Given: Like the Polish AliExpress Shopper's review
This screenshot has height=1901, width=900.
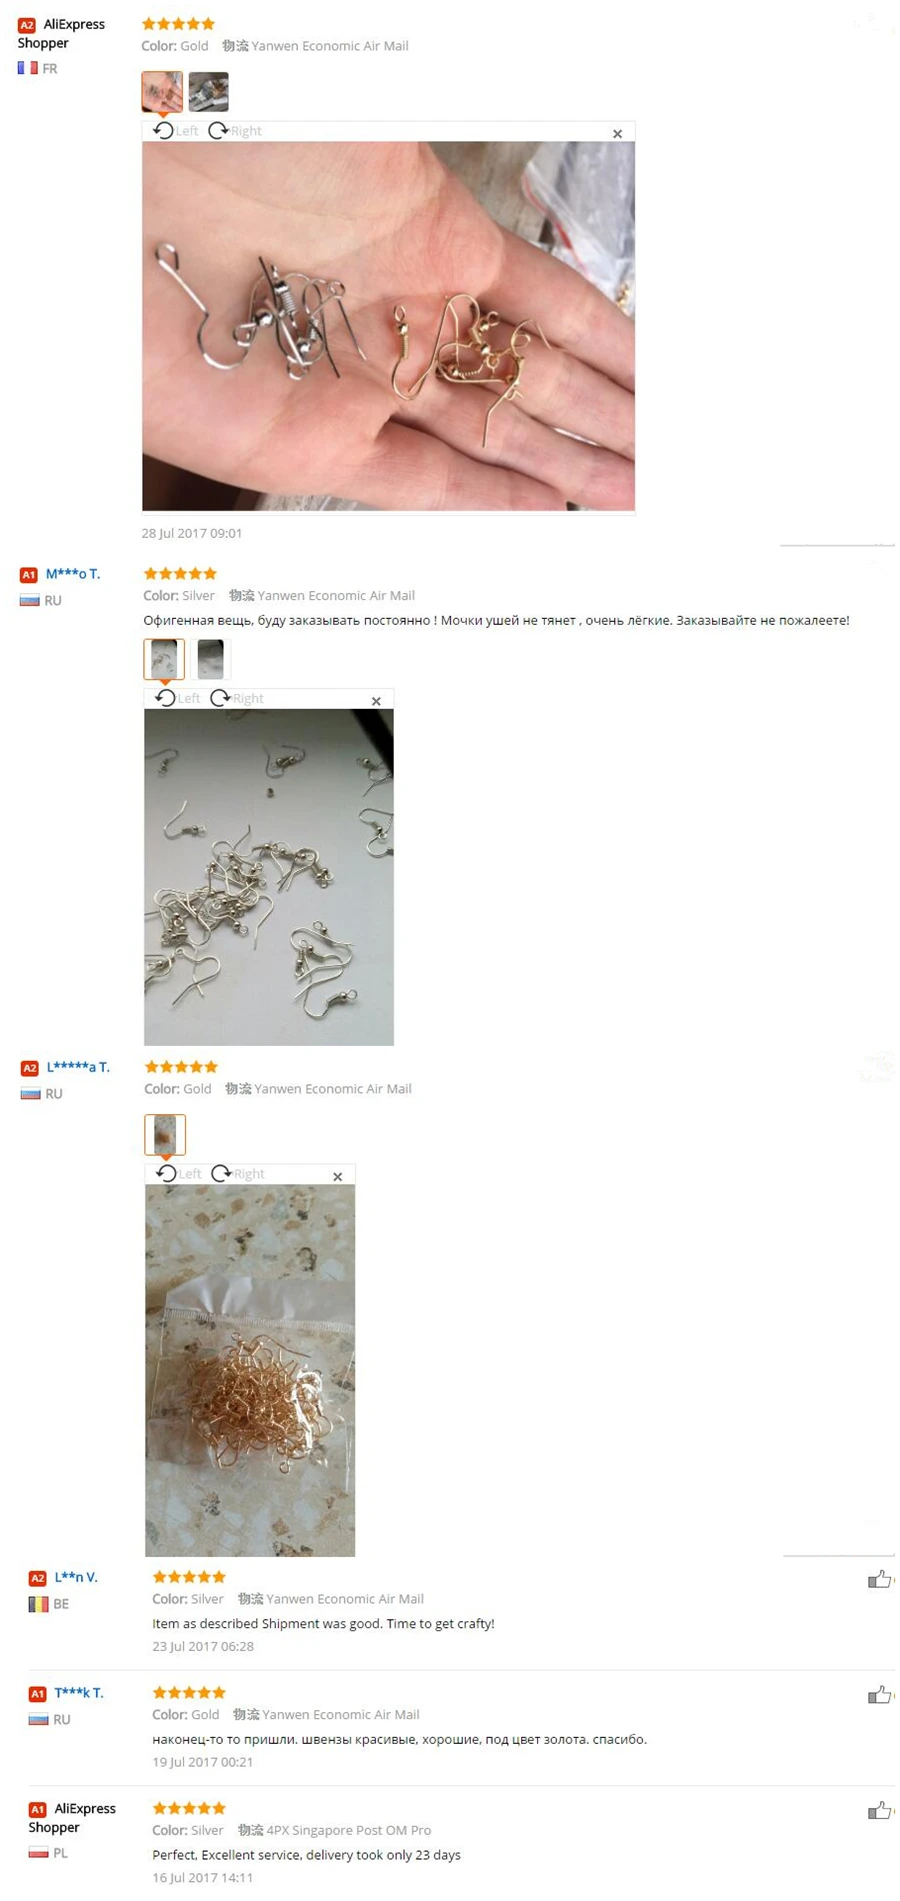Looking at the screenshot, I should click(879, 1810).
